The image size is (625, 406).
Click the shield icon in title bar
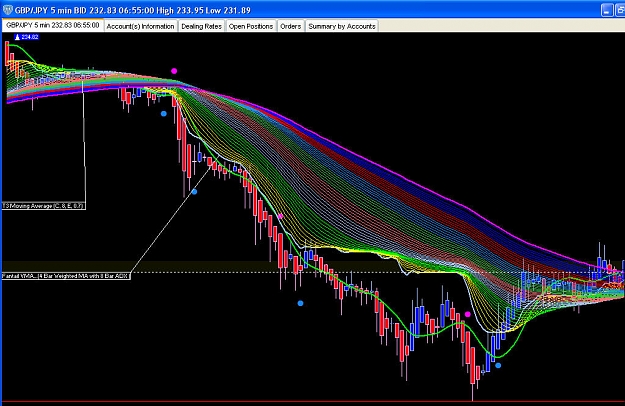click(x=7, y=10)
